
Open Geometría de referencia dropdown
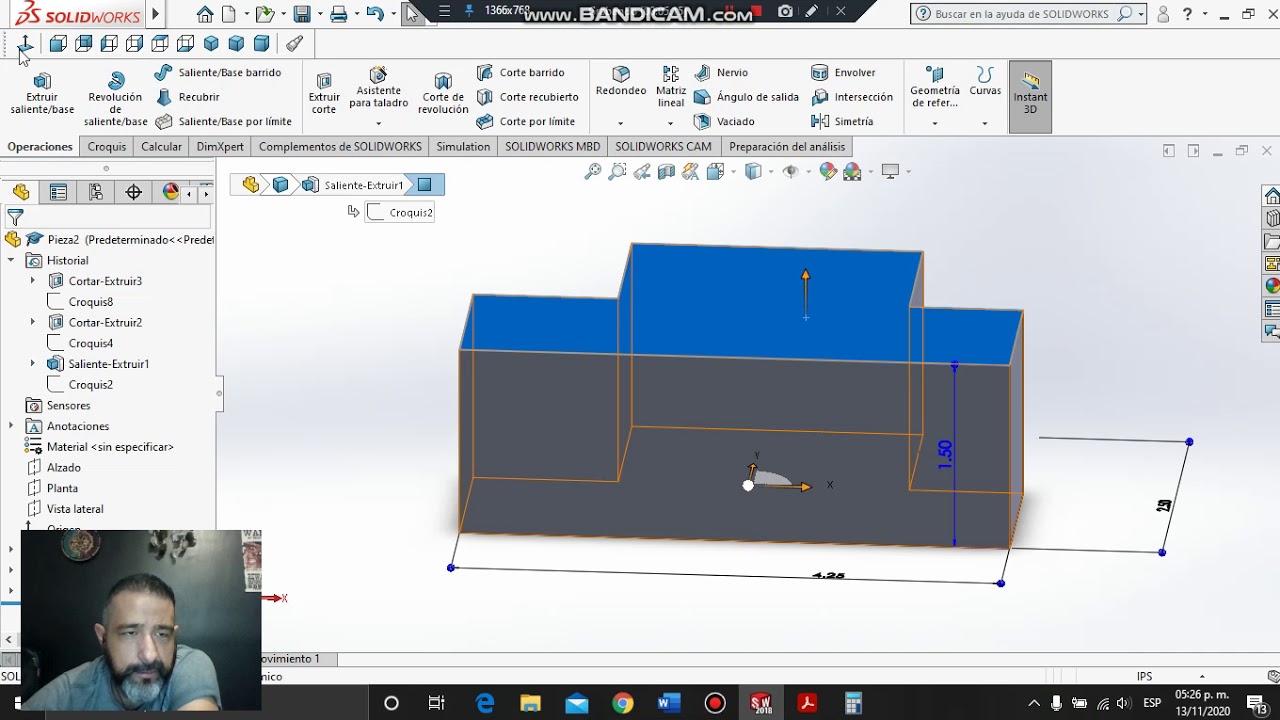[935, 124]
